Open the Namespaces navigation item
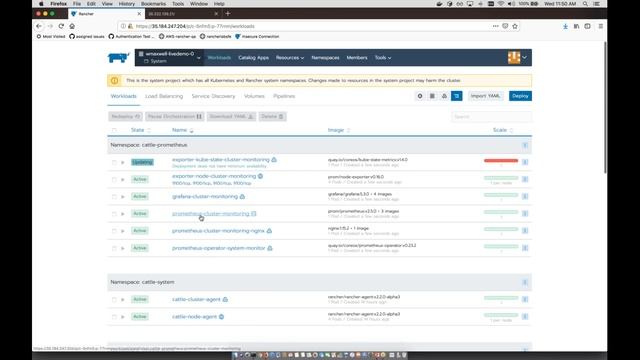This screenshot has width=640, height=360. pos(325,58)
